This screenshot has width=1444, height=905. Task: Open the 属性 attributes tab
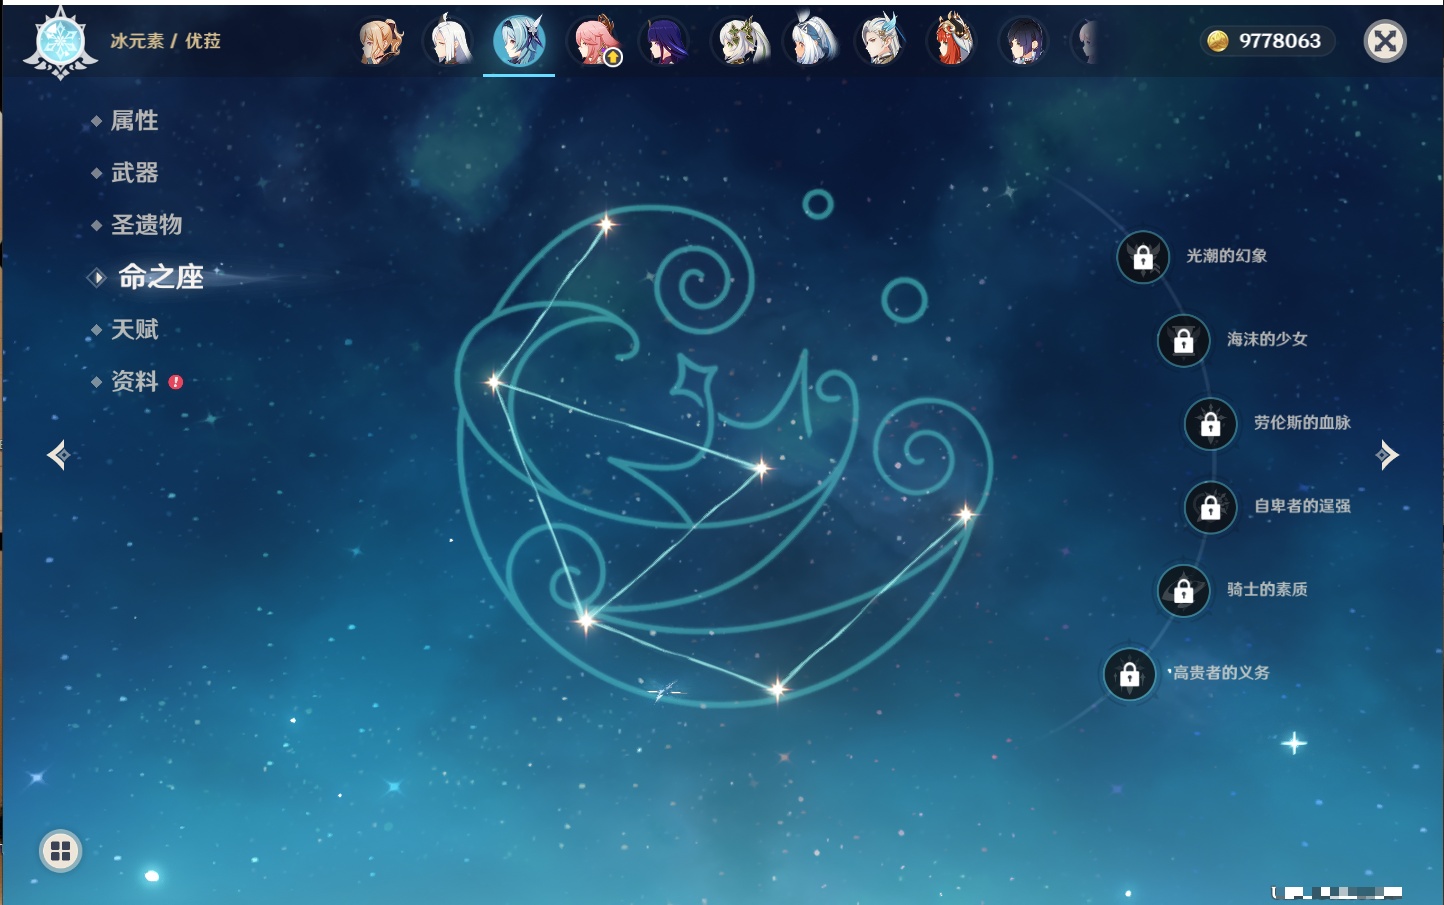(134, 121)
